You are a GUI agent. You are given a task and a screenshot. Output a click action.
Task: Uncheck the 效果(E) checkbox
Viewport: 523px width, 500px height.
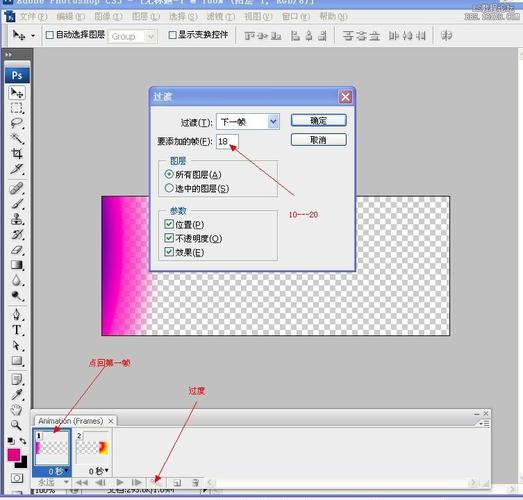click(x=169, y=252)
